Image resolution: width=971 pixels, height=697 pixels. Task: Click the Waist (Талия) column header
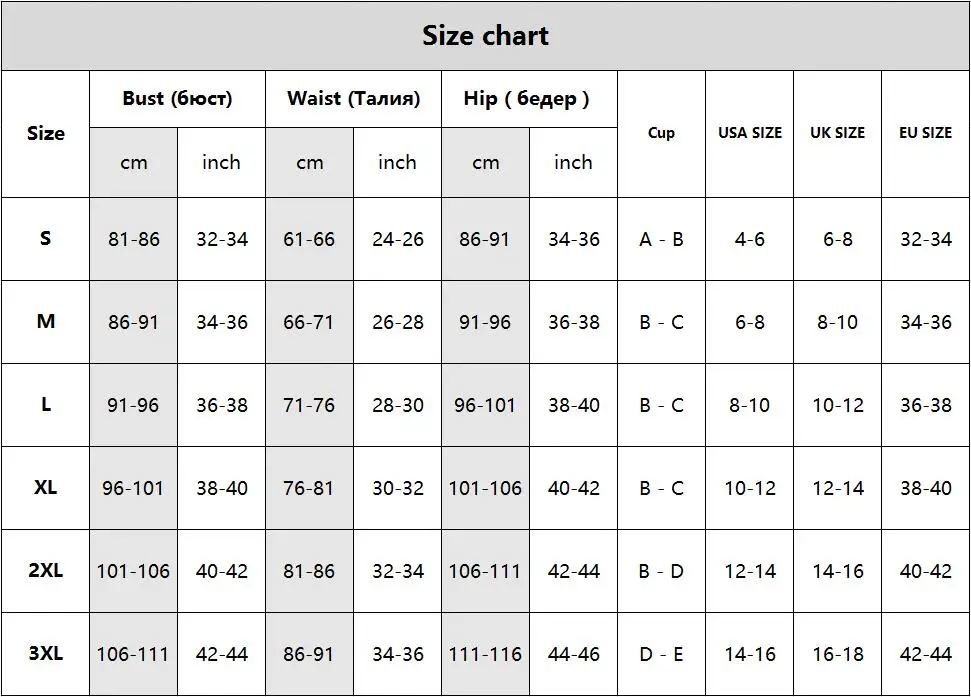click(354, 99)
